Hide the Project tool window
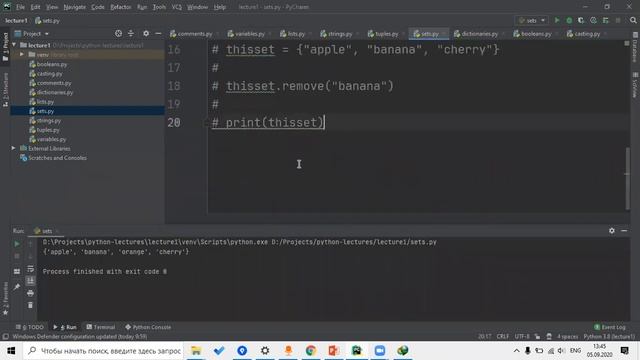This screenshot has height=360, width=640. 158,33
